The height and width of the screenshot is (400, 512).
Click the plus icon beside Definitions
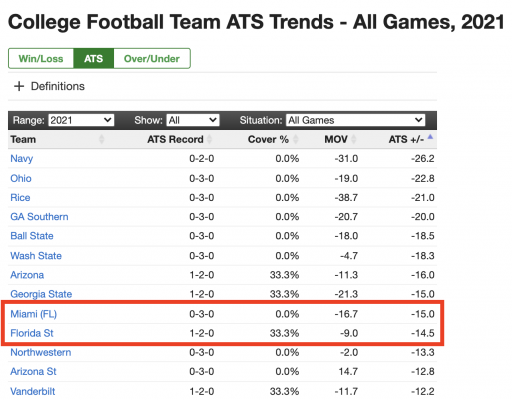(x=19, y=86)
